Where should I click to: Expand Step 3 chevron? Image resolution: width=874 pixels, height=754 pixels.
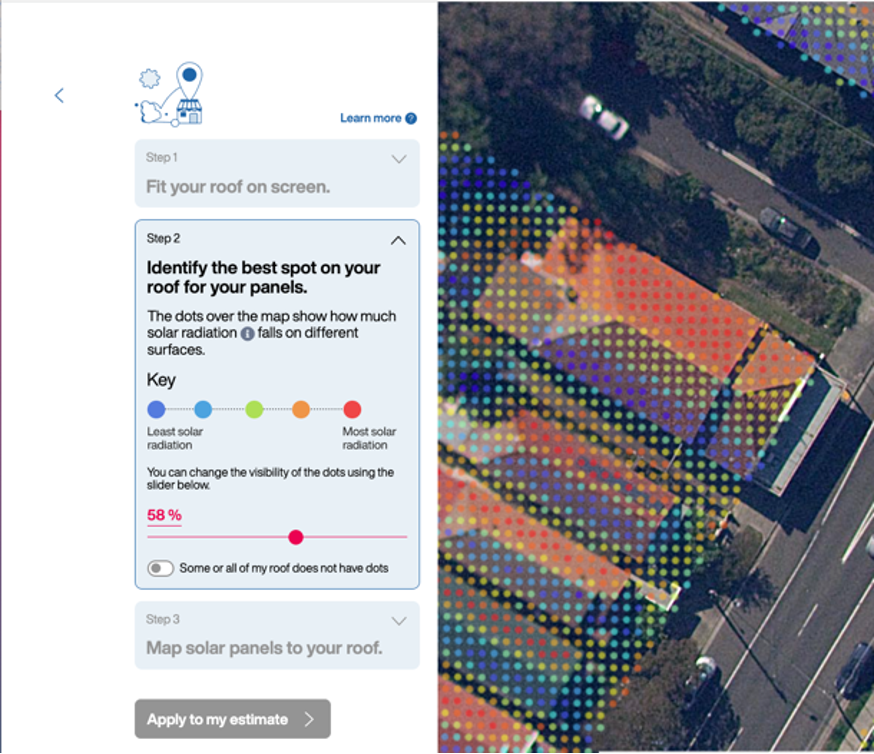[399, 621]
